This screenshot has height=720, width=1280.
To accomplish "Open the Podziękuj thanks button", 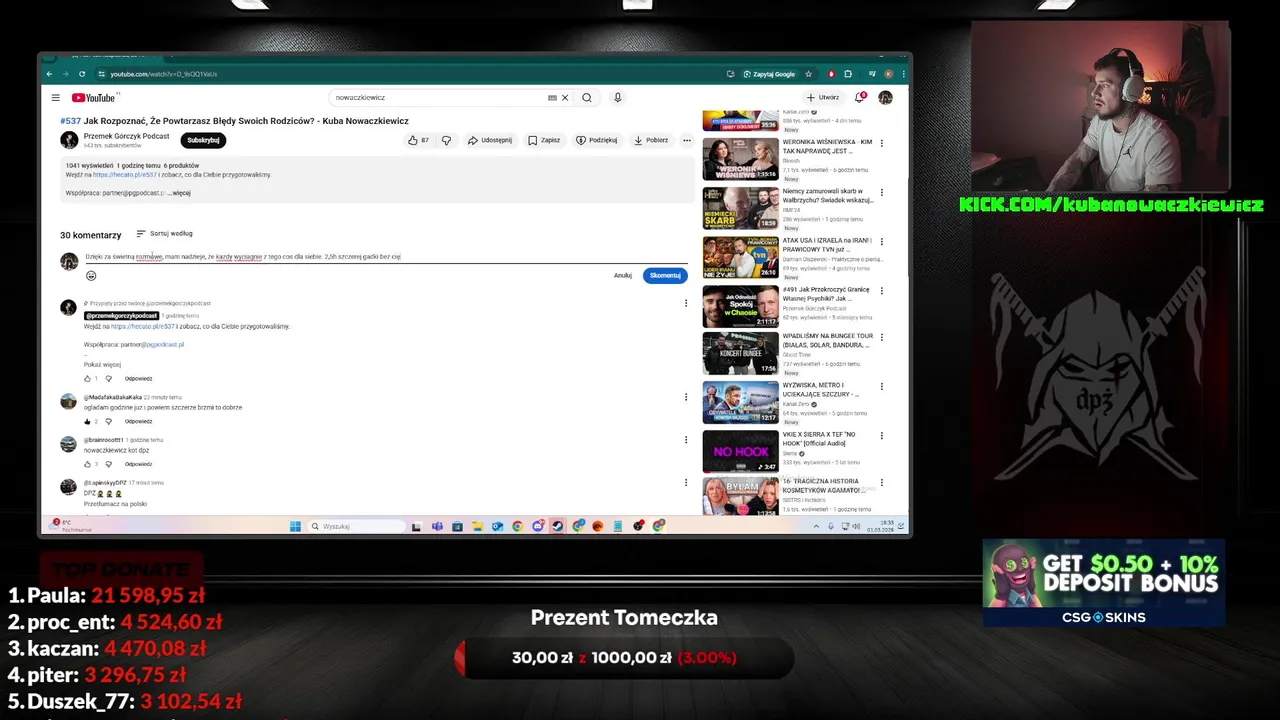I will pos(597,140).
